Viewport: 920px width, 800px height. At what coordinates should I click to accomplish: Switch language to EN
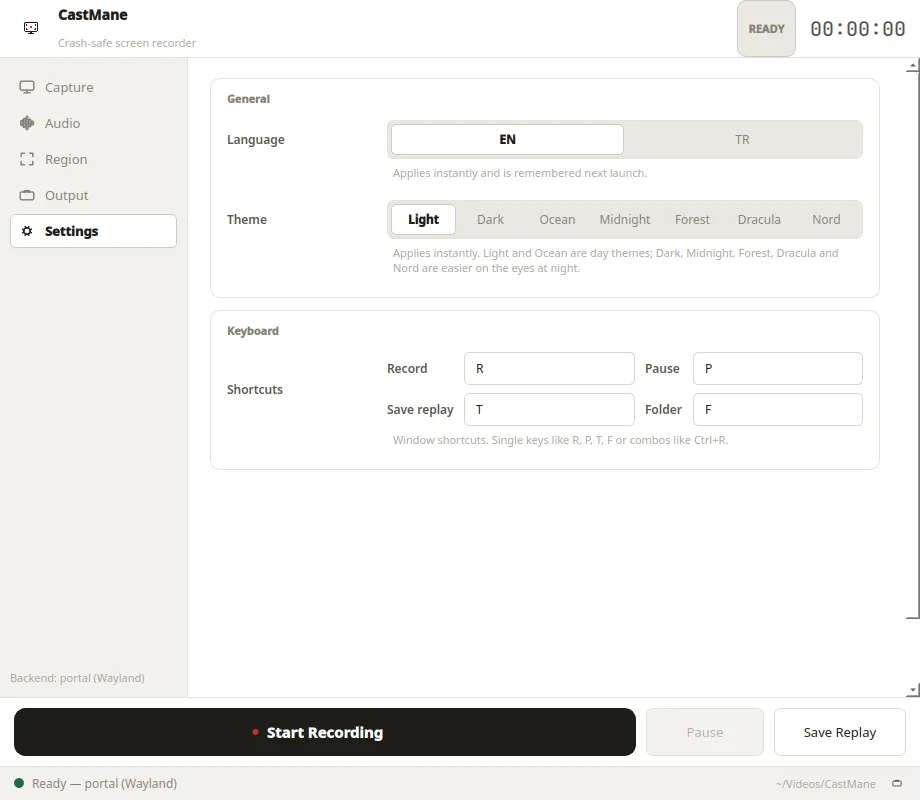click(x=507, y=139)
